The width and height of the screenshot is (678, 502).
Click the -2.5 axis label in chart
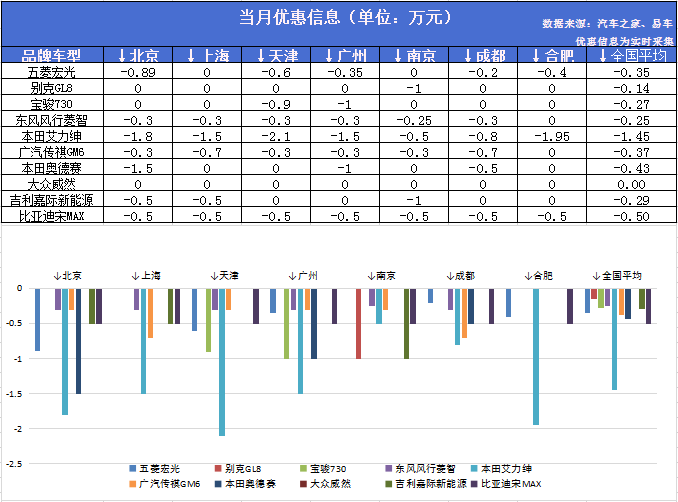15,464
